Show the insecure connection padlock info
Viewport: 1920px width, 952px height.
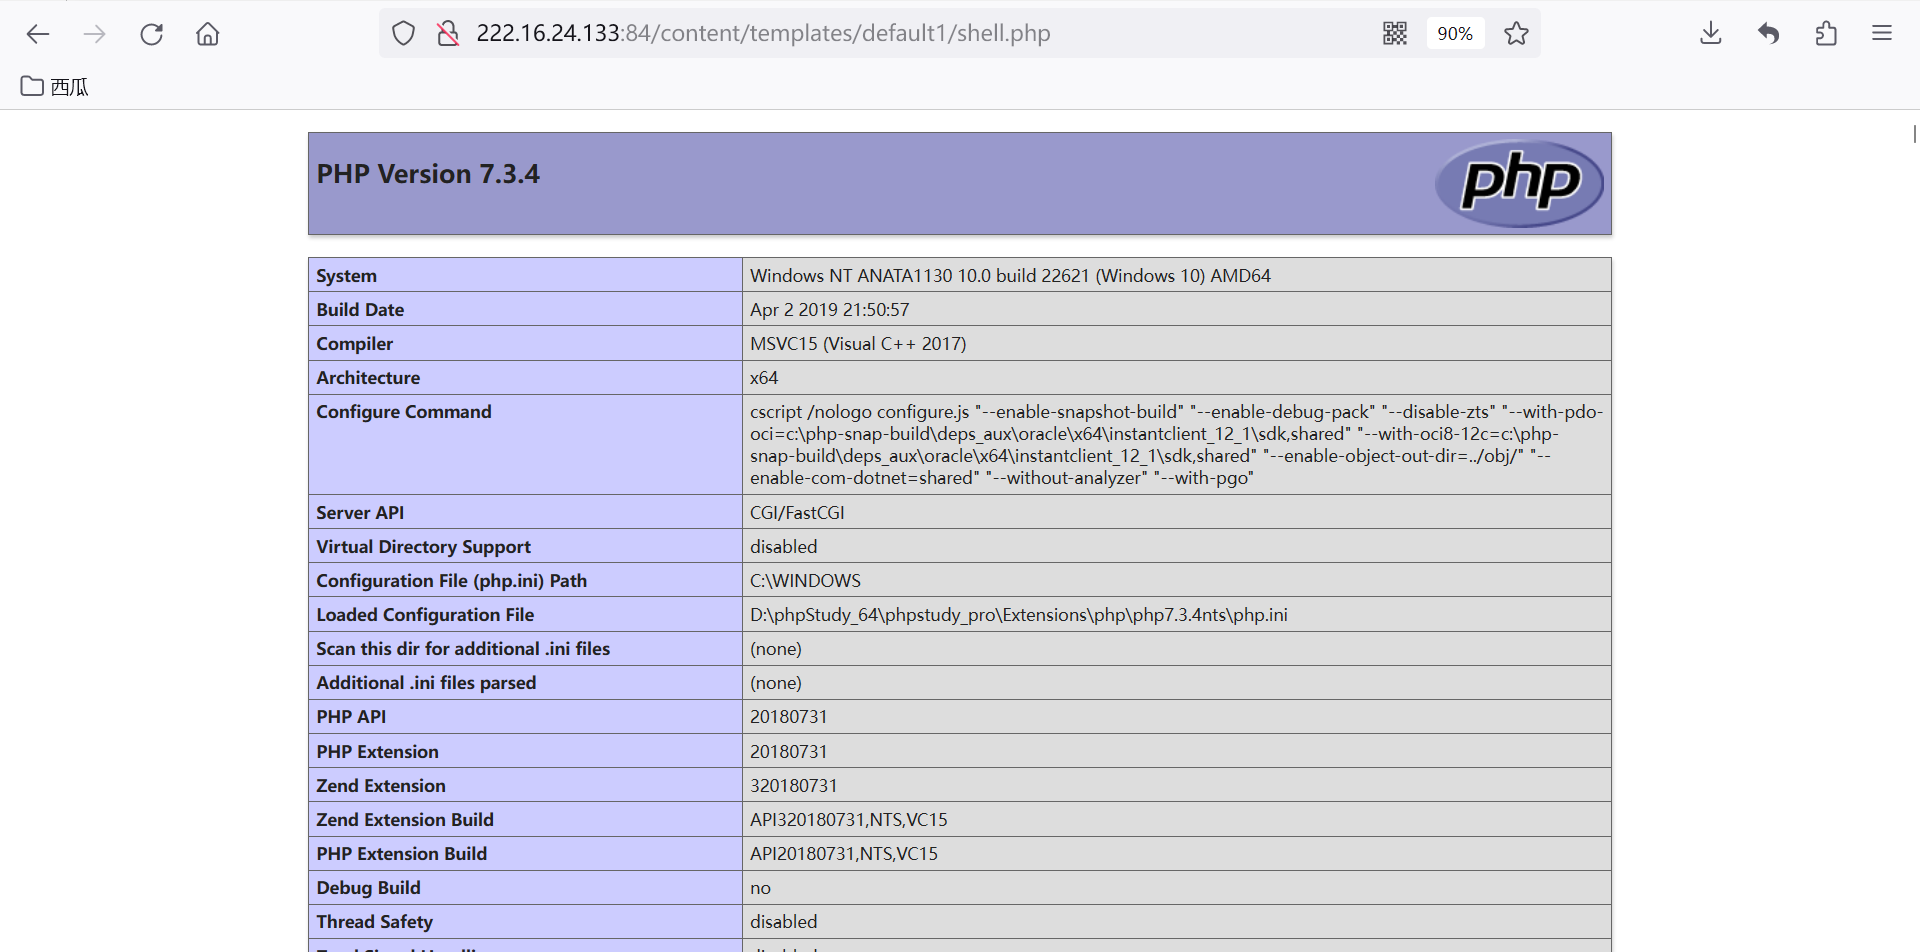447,33
